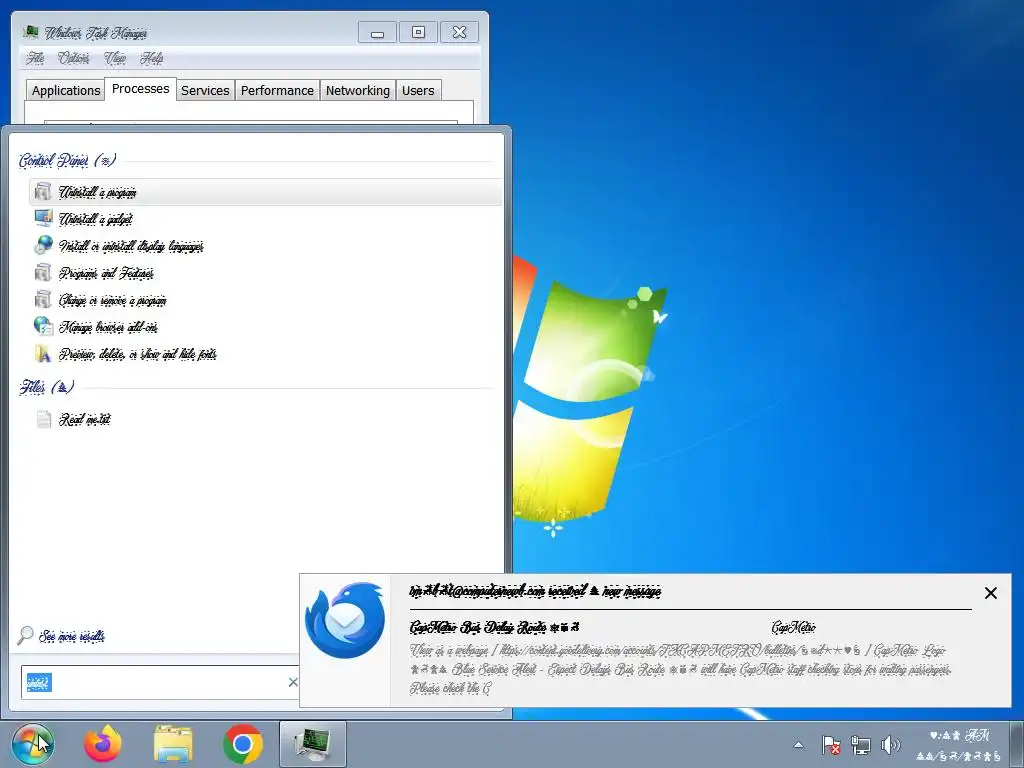This screenshot has height=768, width=1024.
Task: Open Action Center flag icon in tray
Action: tap(831, 744)
